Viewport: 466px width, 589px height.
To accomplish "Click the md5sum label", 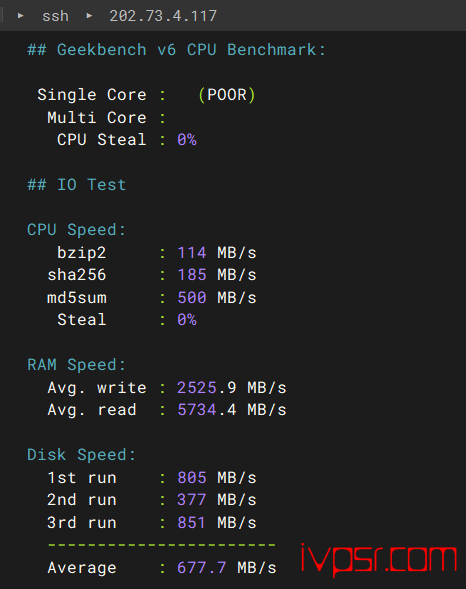I will point(77,298).
